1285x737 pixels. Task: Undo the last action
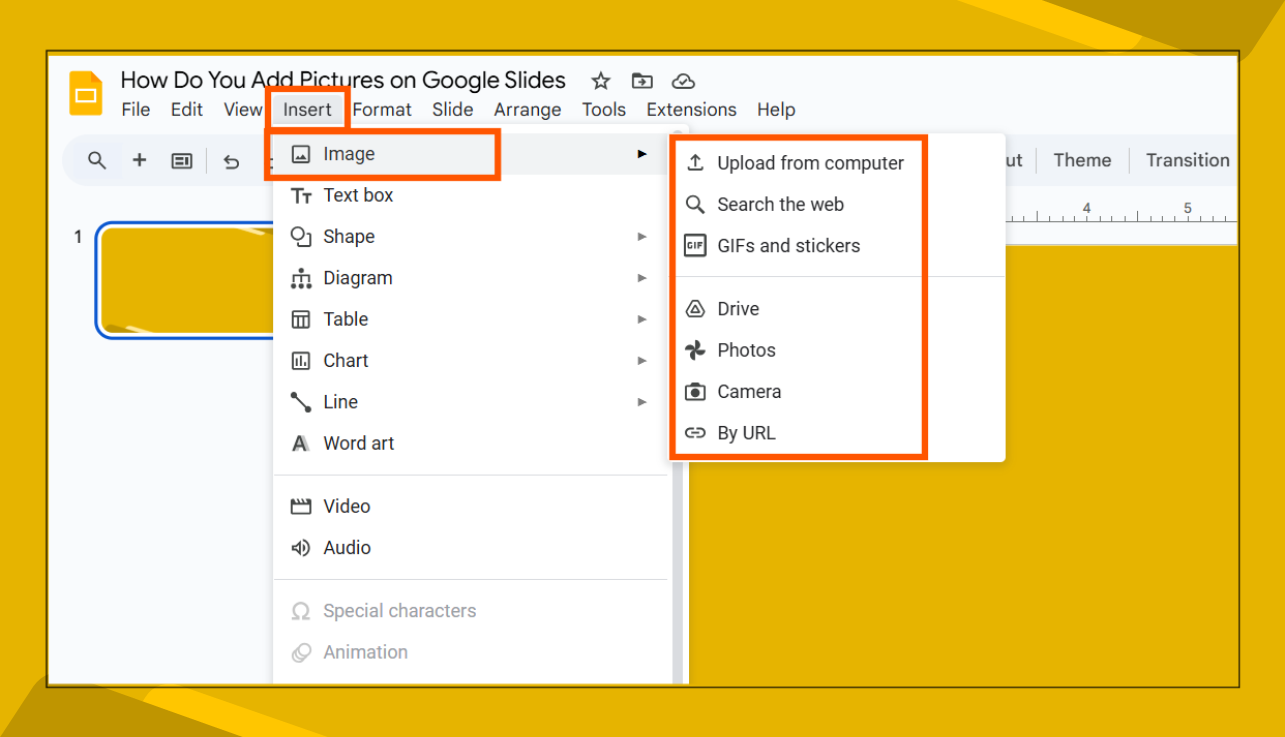coord(231,160)
